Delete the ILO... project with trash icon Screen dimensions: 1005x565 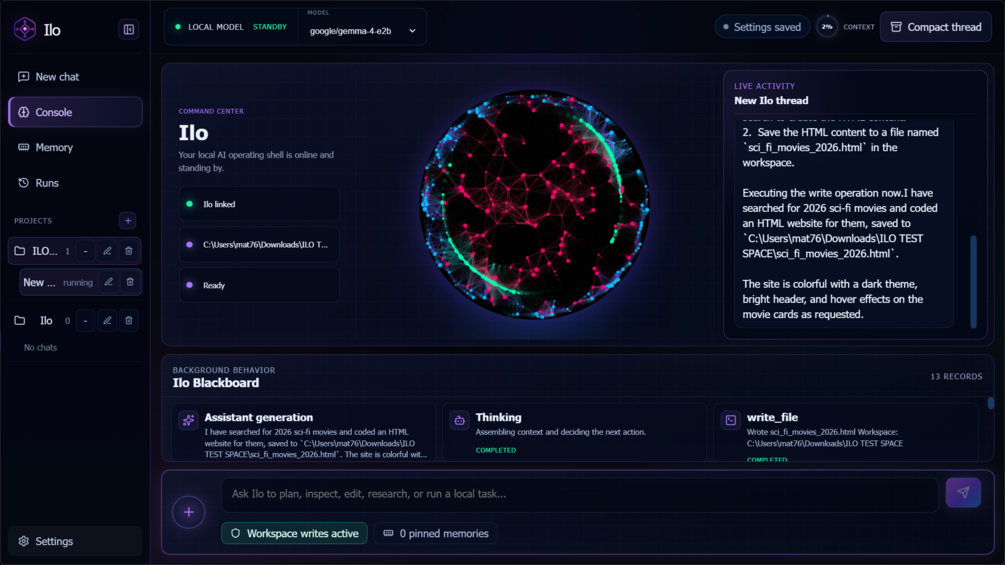click(129, 251)
